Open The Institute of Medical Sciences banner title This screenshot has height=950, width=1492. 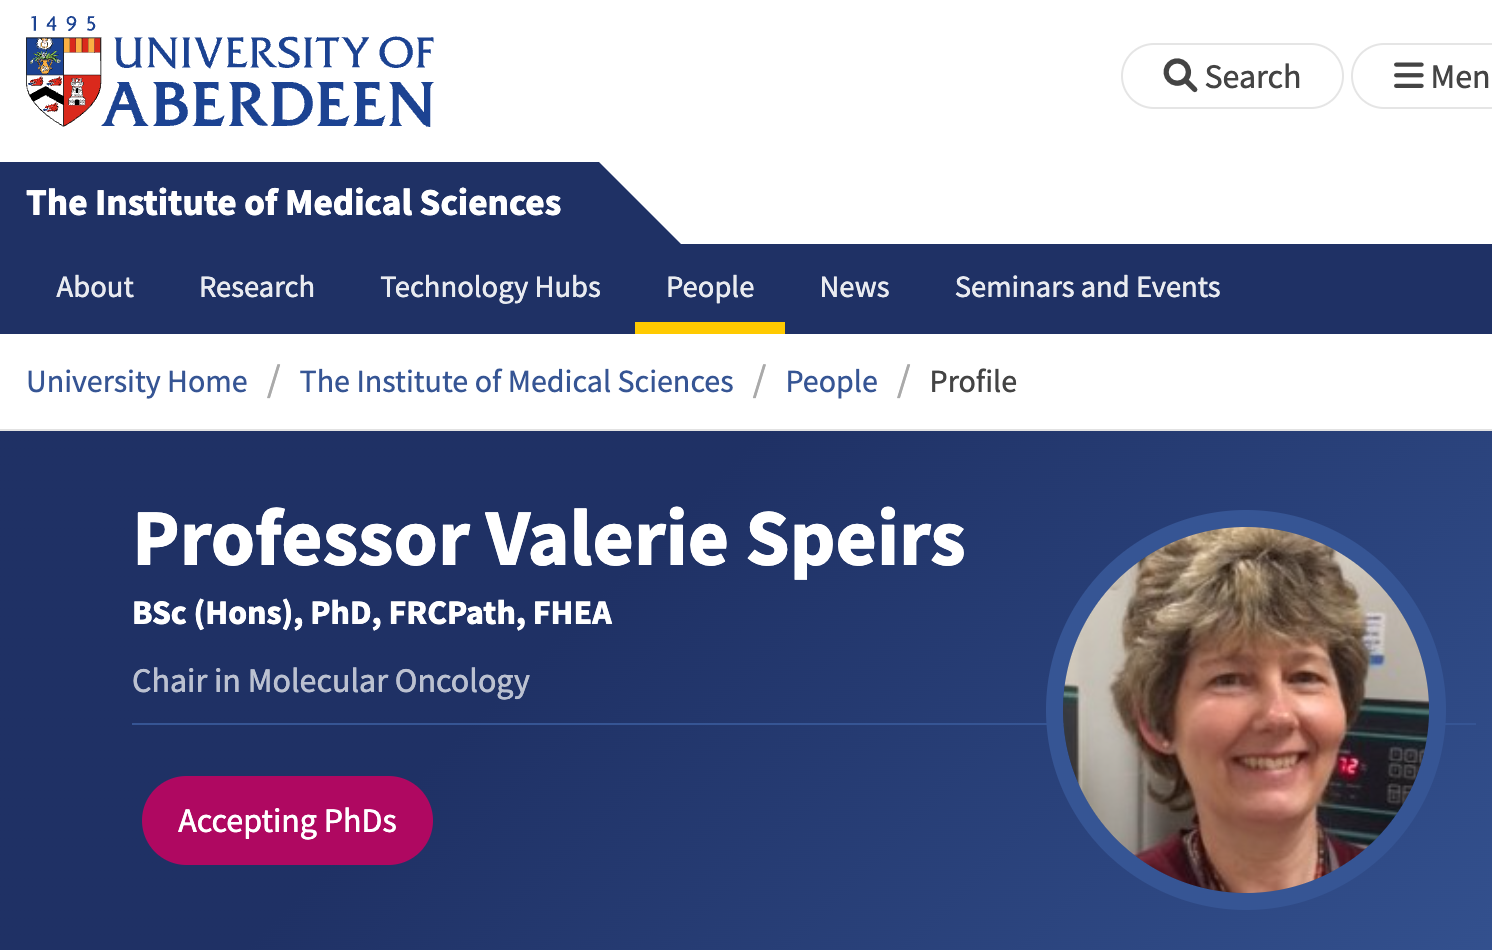[294, 203]
